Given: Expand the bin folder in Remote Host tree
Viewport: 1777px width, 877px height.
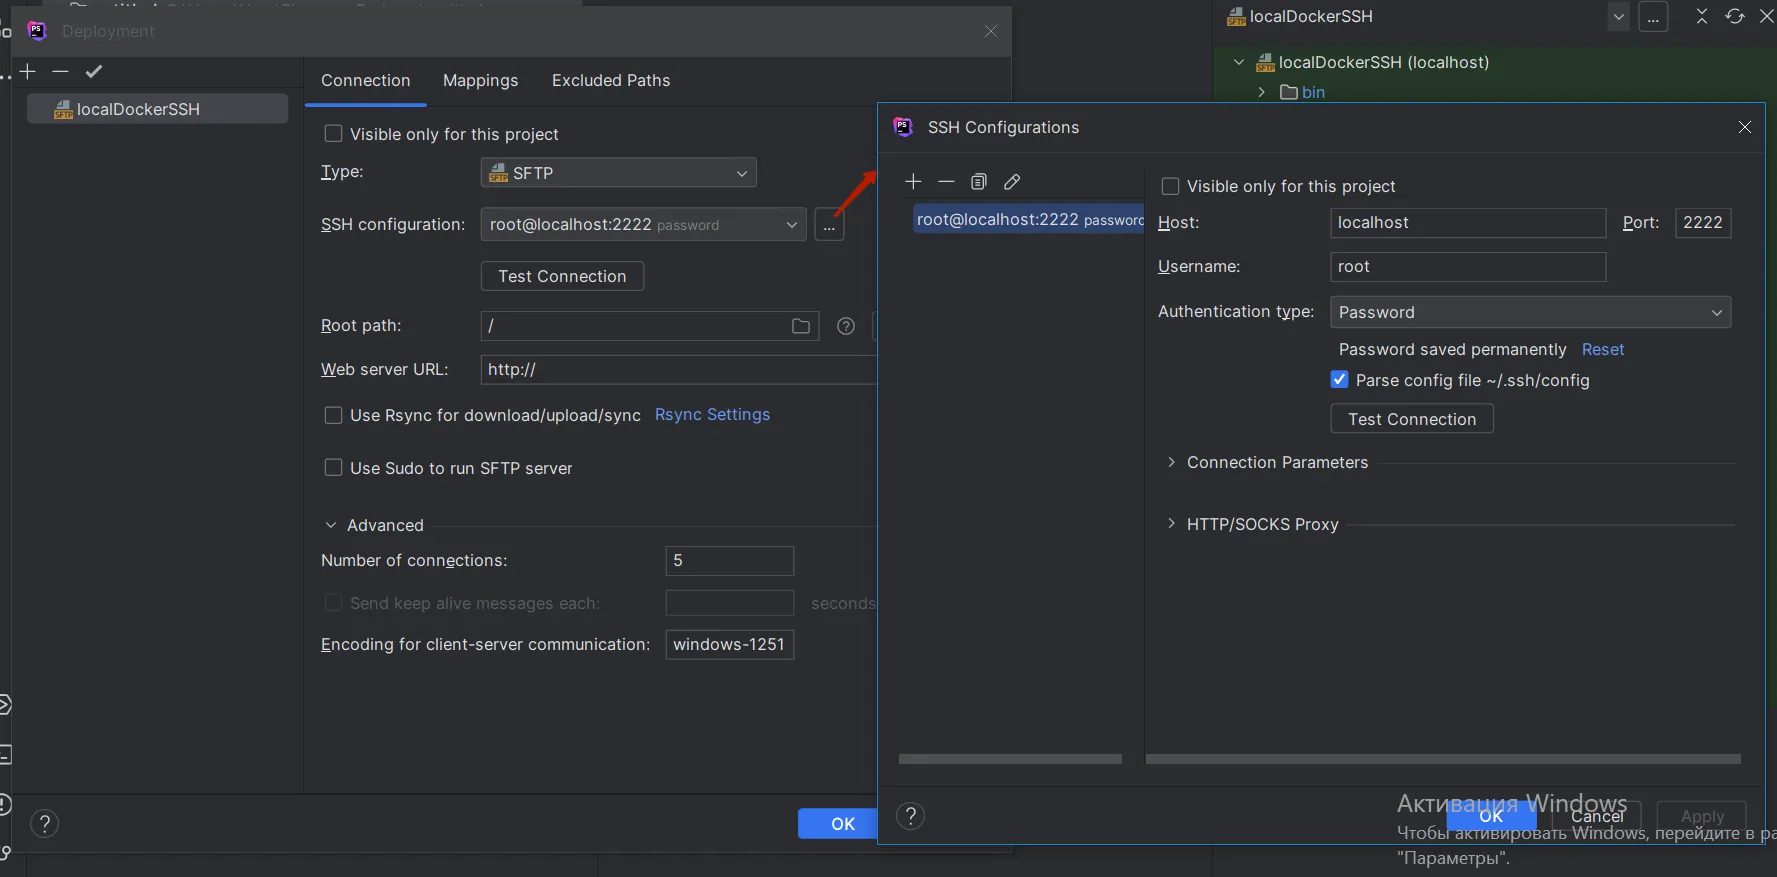Looking at the screenshot, I should click(1262, 92).
